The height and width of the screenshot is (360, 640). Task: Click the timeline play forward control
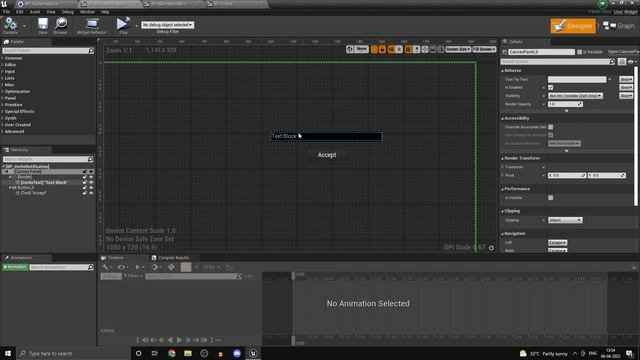pos(179,340)
